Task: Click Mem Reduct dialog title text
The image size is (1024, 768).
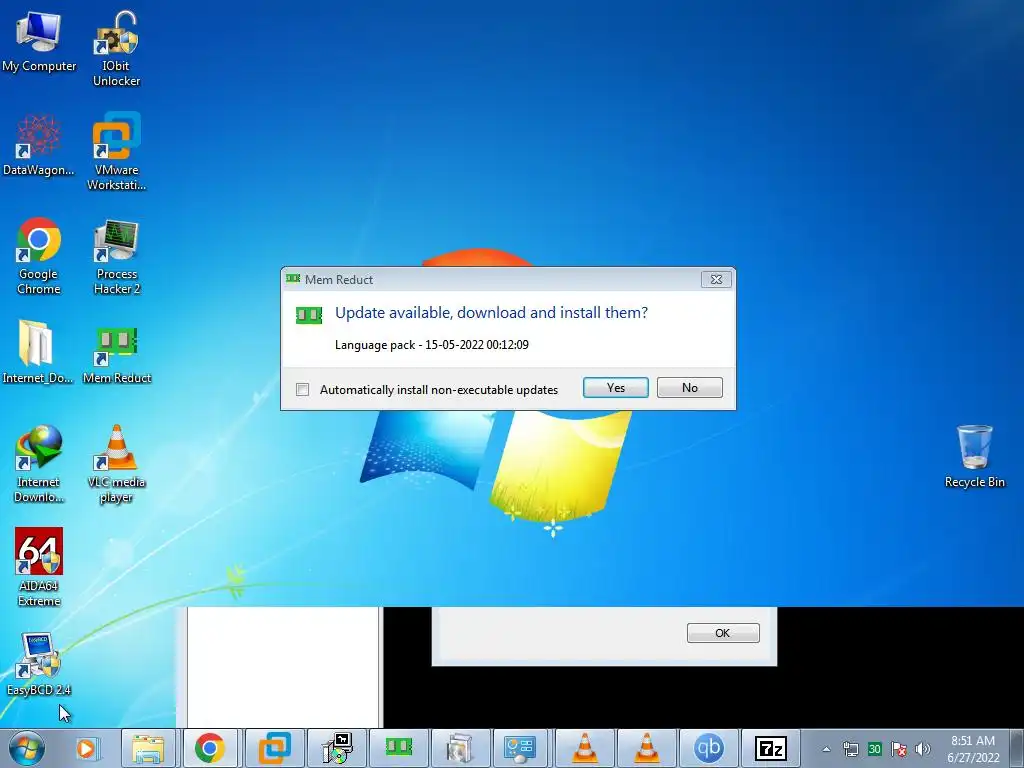Action: (338, 280)
